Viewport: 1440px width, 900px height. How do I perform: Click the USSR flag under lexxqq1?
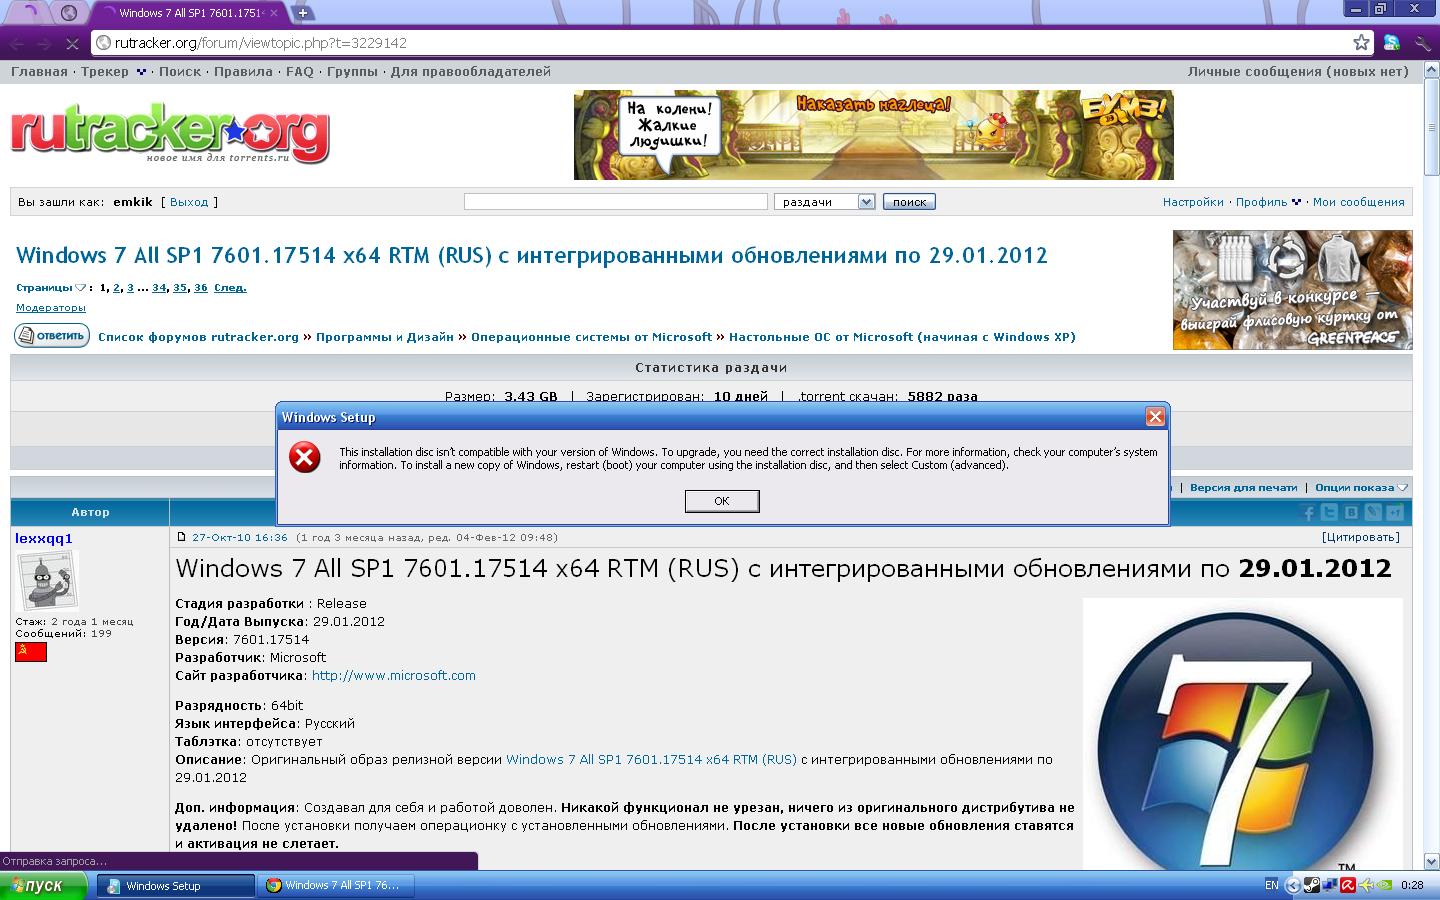pyautogui.click(x=31, y=652)
